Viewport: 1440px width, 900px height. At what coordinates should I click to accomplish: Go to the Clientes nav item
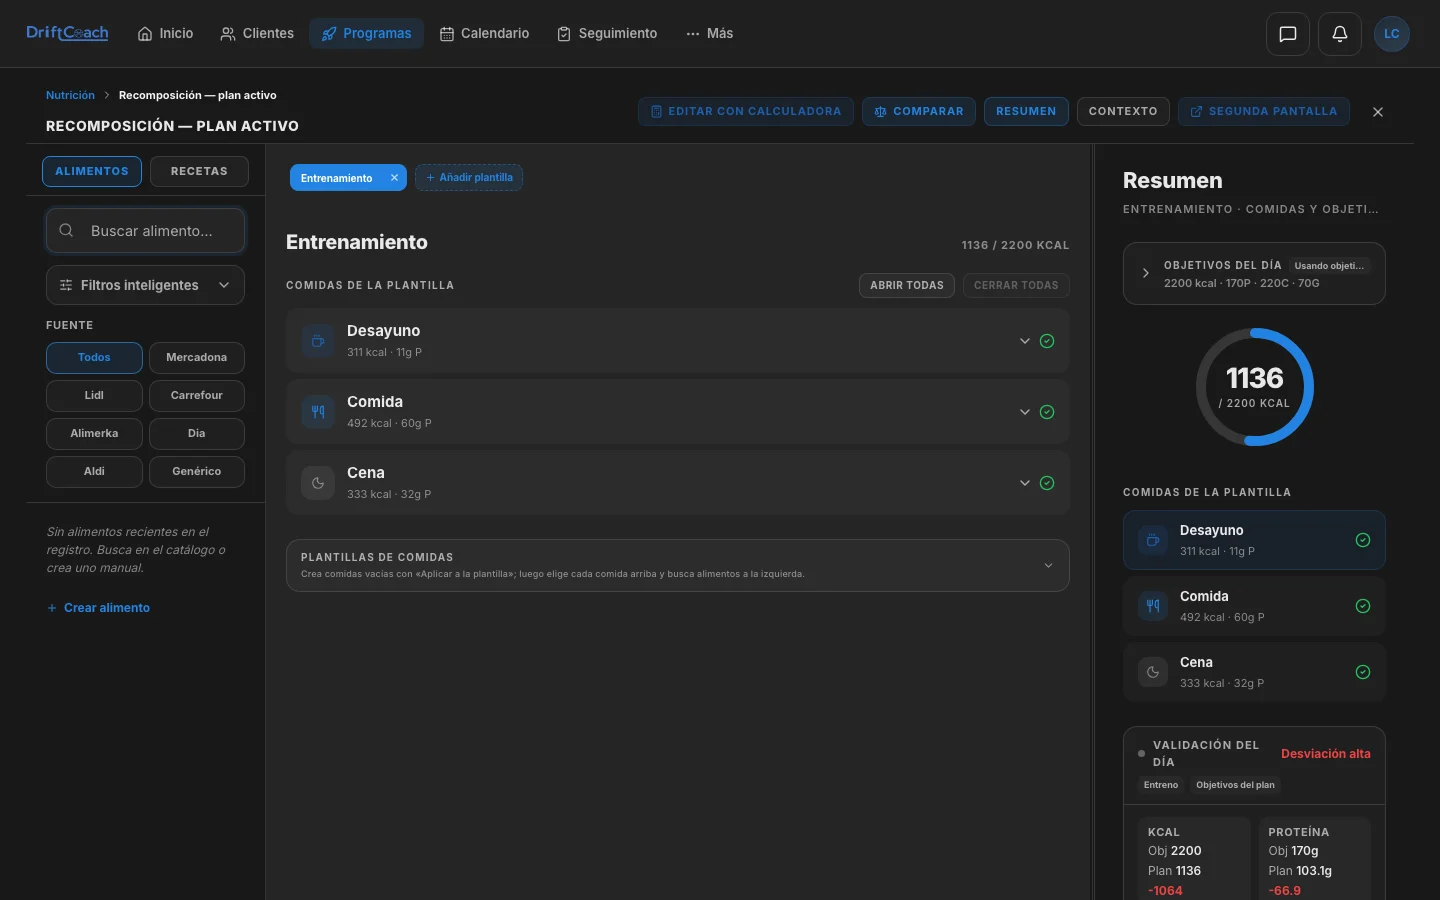tap(257, 34)
